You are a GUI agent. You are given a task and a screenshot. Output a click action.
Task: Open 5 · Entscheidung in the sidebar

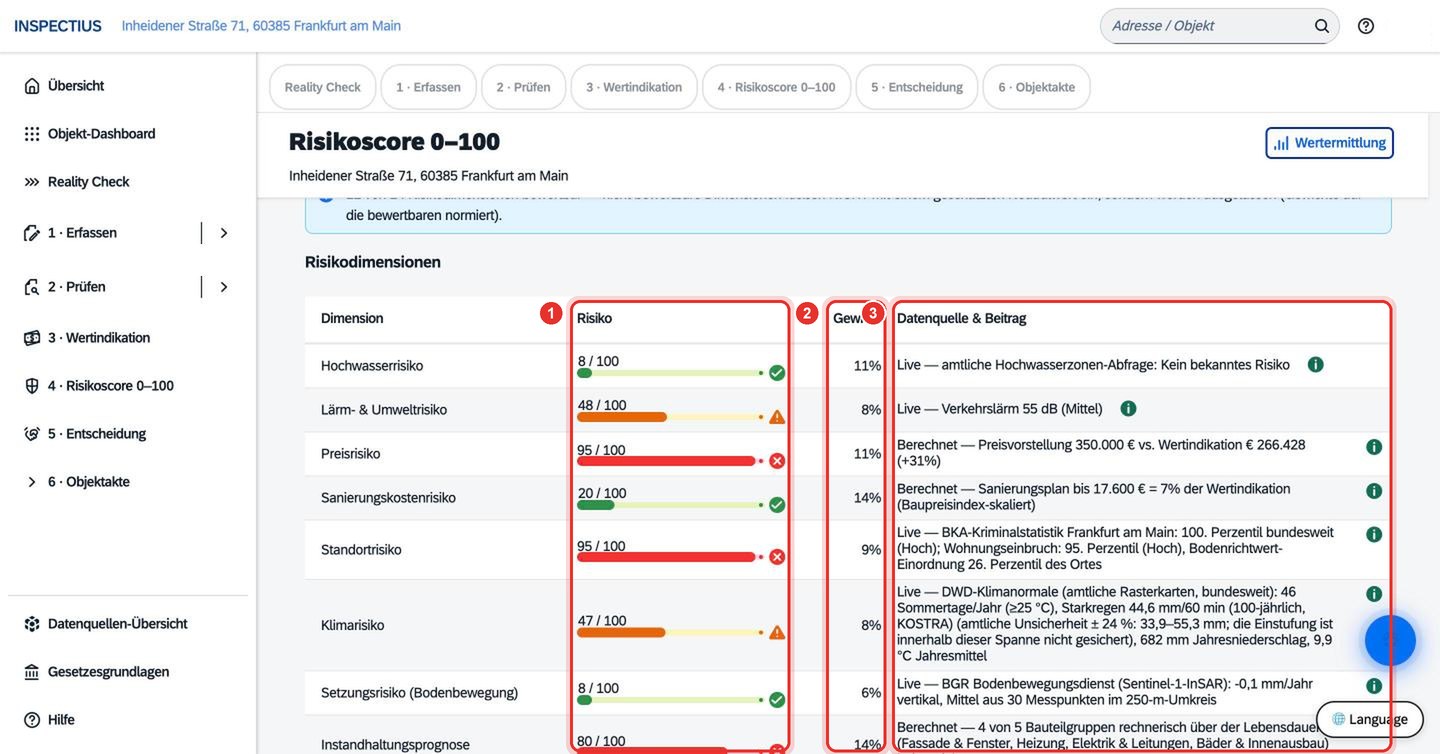pyautogui.click(x=128, y=434)
